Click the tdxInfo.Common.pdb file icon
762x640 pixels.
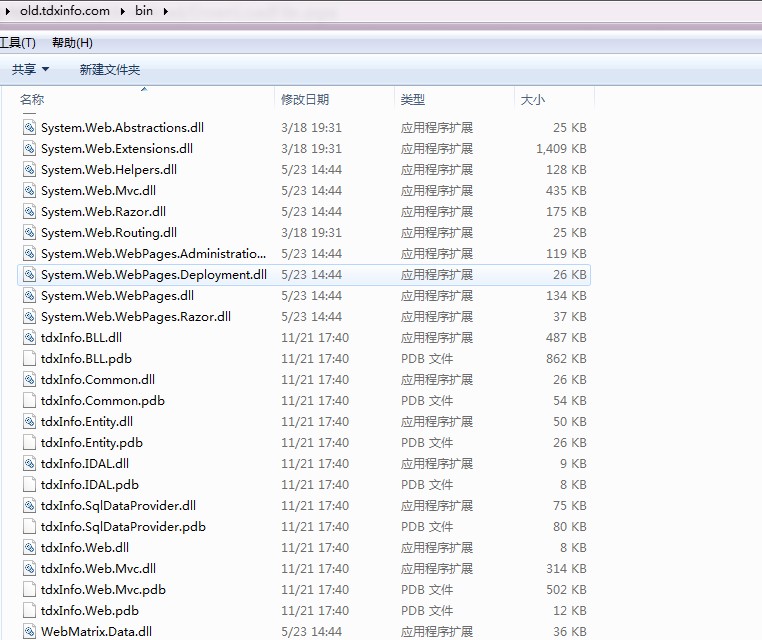pyautogui.click(x=30, y=400)
